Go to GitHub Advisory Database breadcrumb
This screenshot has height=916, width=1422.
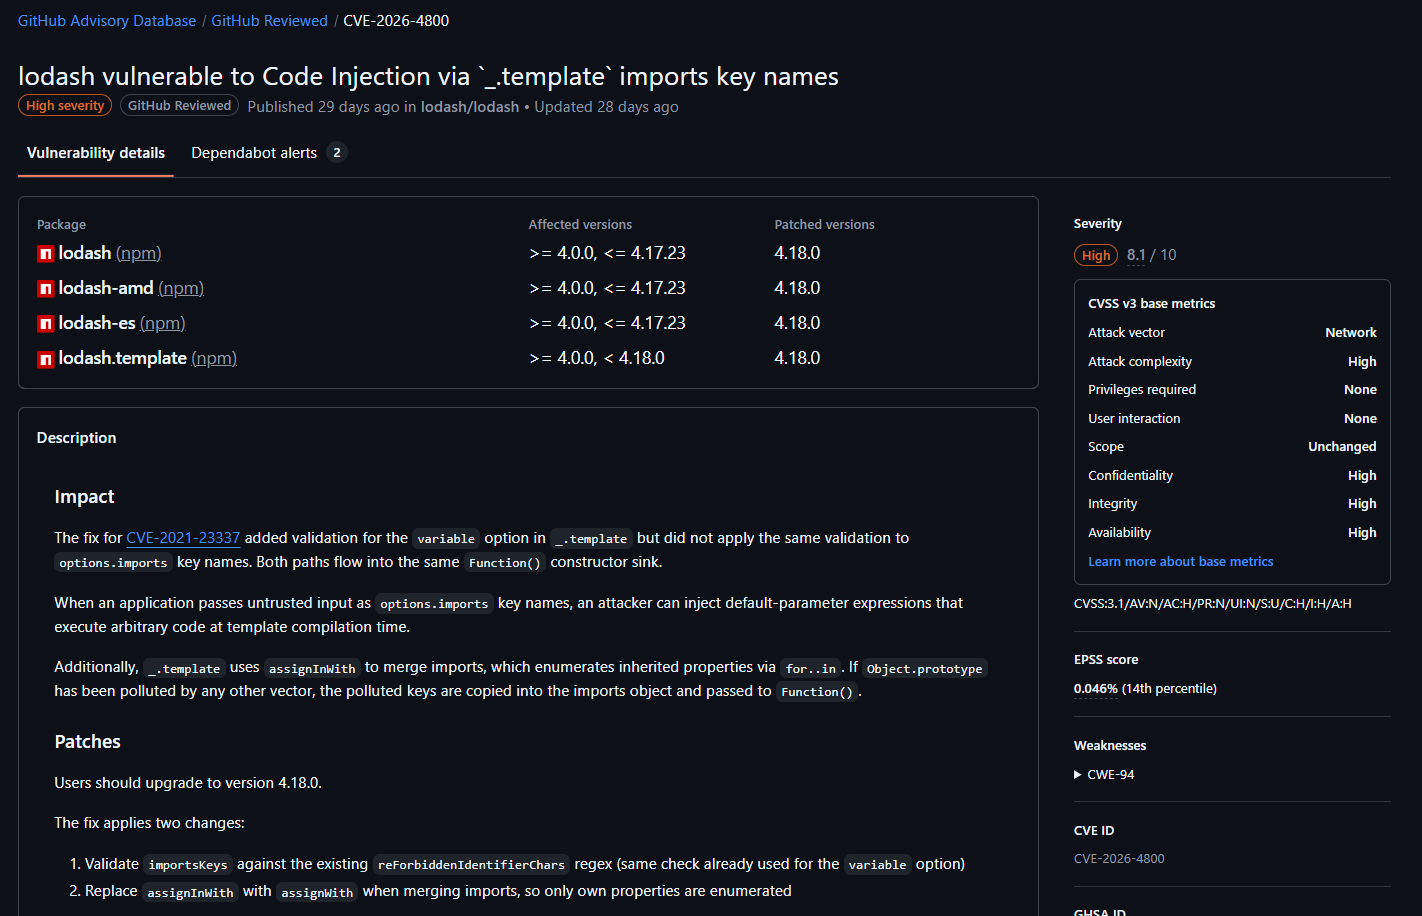[x=107, y=21]
